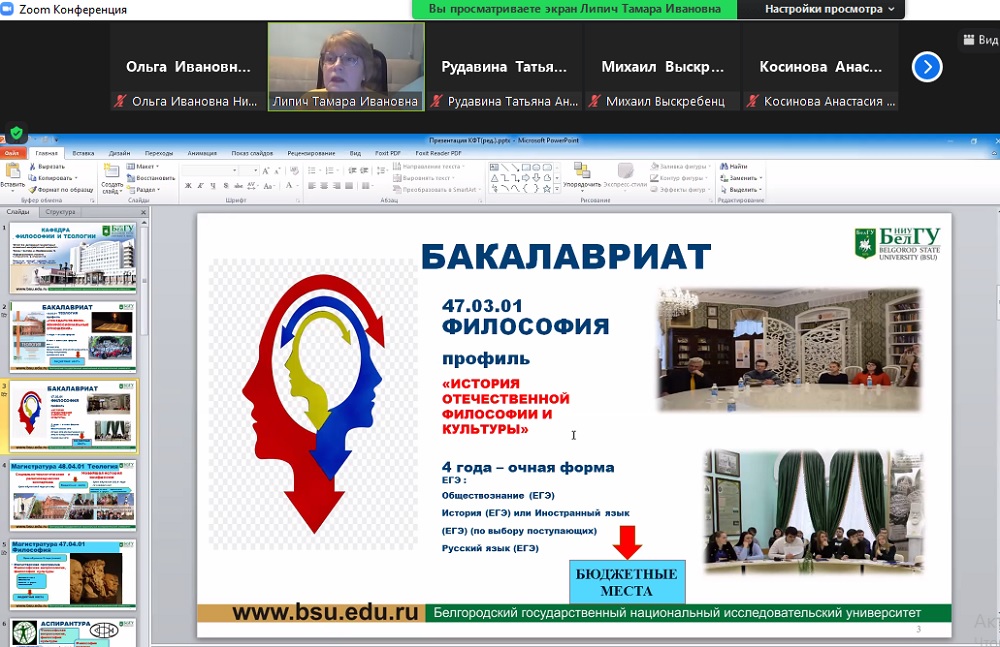The height and width of the screenshot is (647, 1000).
Task: Click the Создать слайд new slide icon
Action: point(112,171)
